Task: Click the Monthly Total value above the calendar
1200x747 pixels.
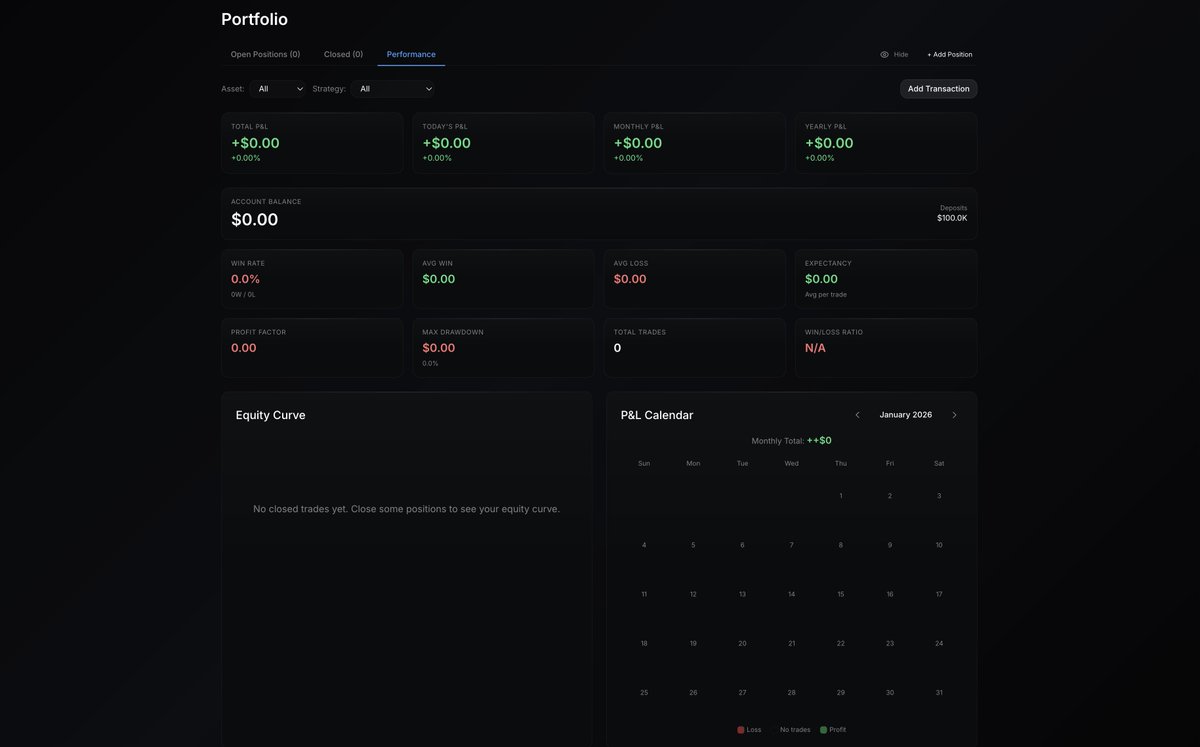Action: 820,440
